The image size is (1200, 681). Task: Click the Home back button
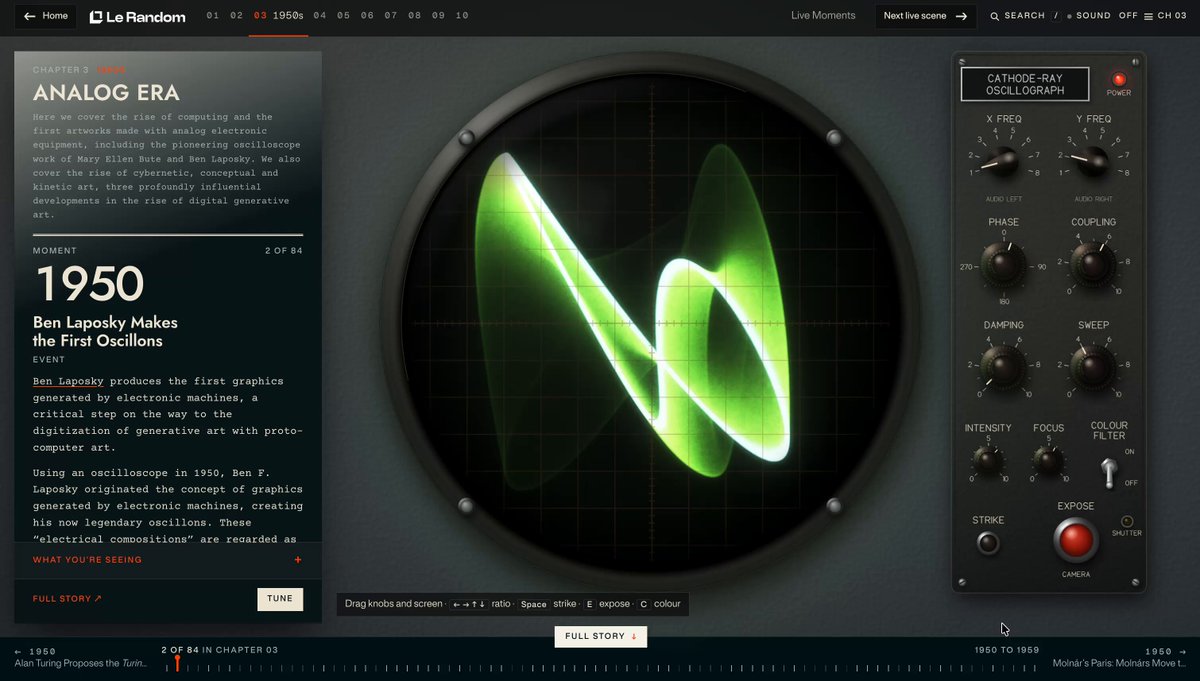(x=46, y=16)
